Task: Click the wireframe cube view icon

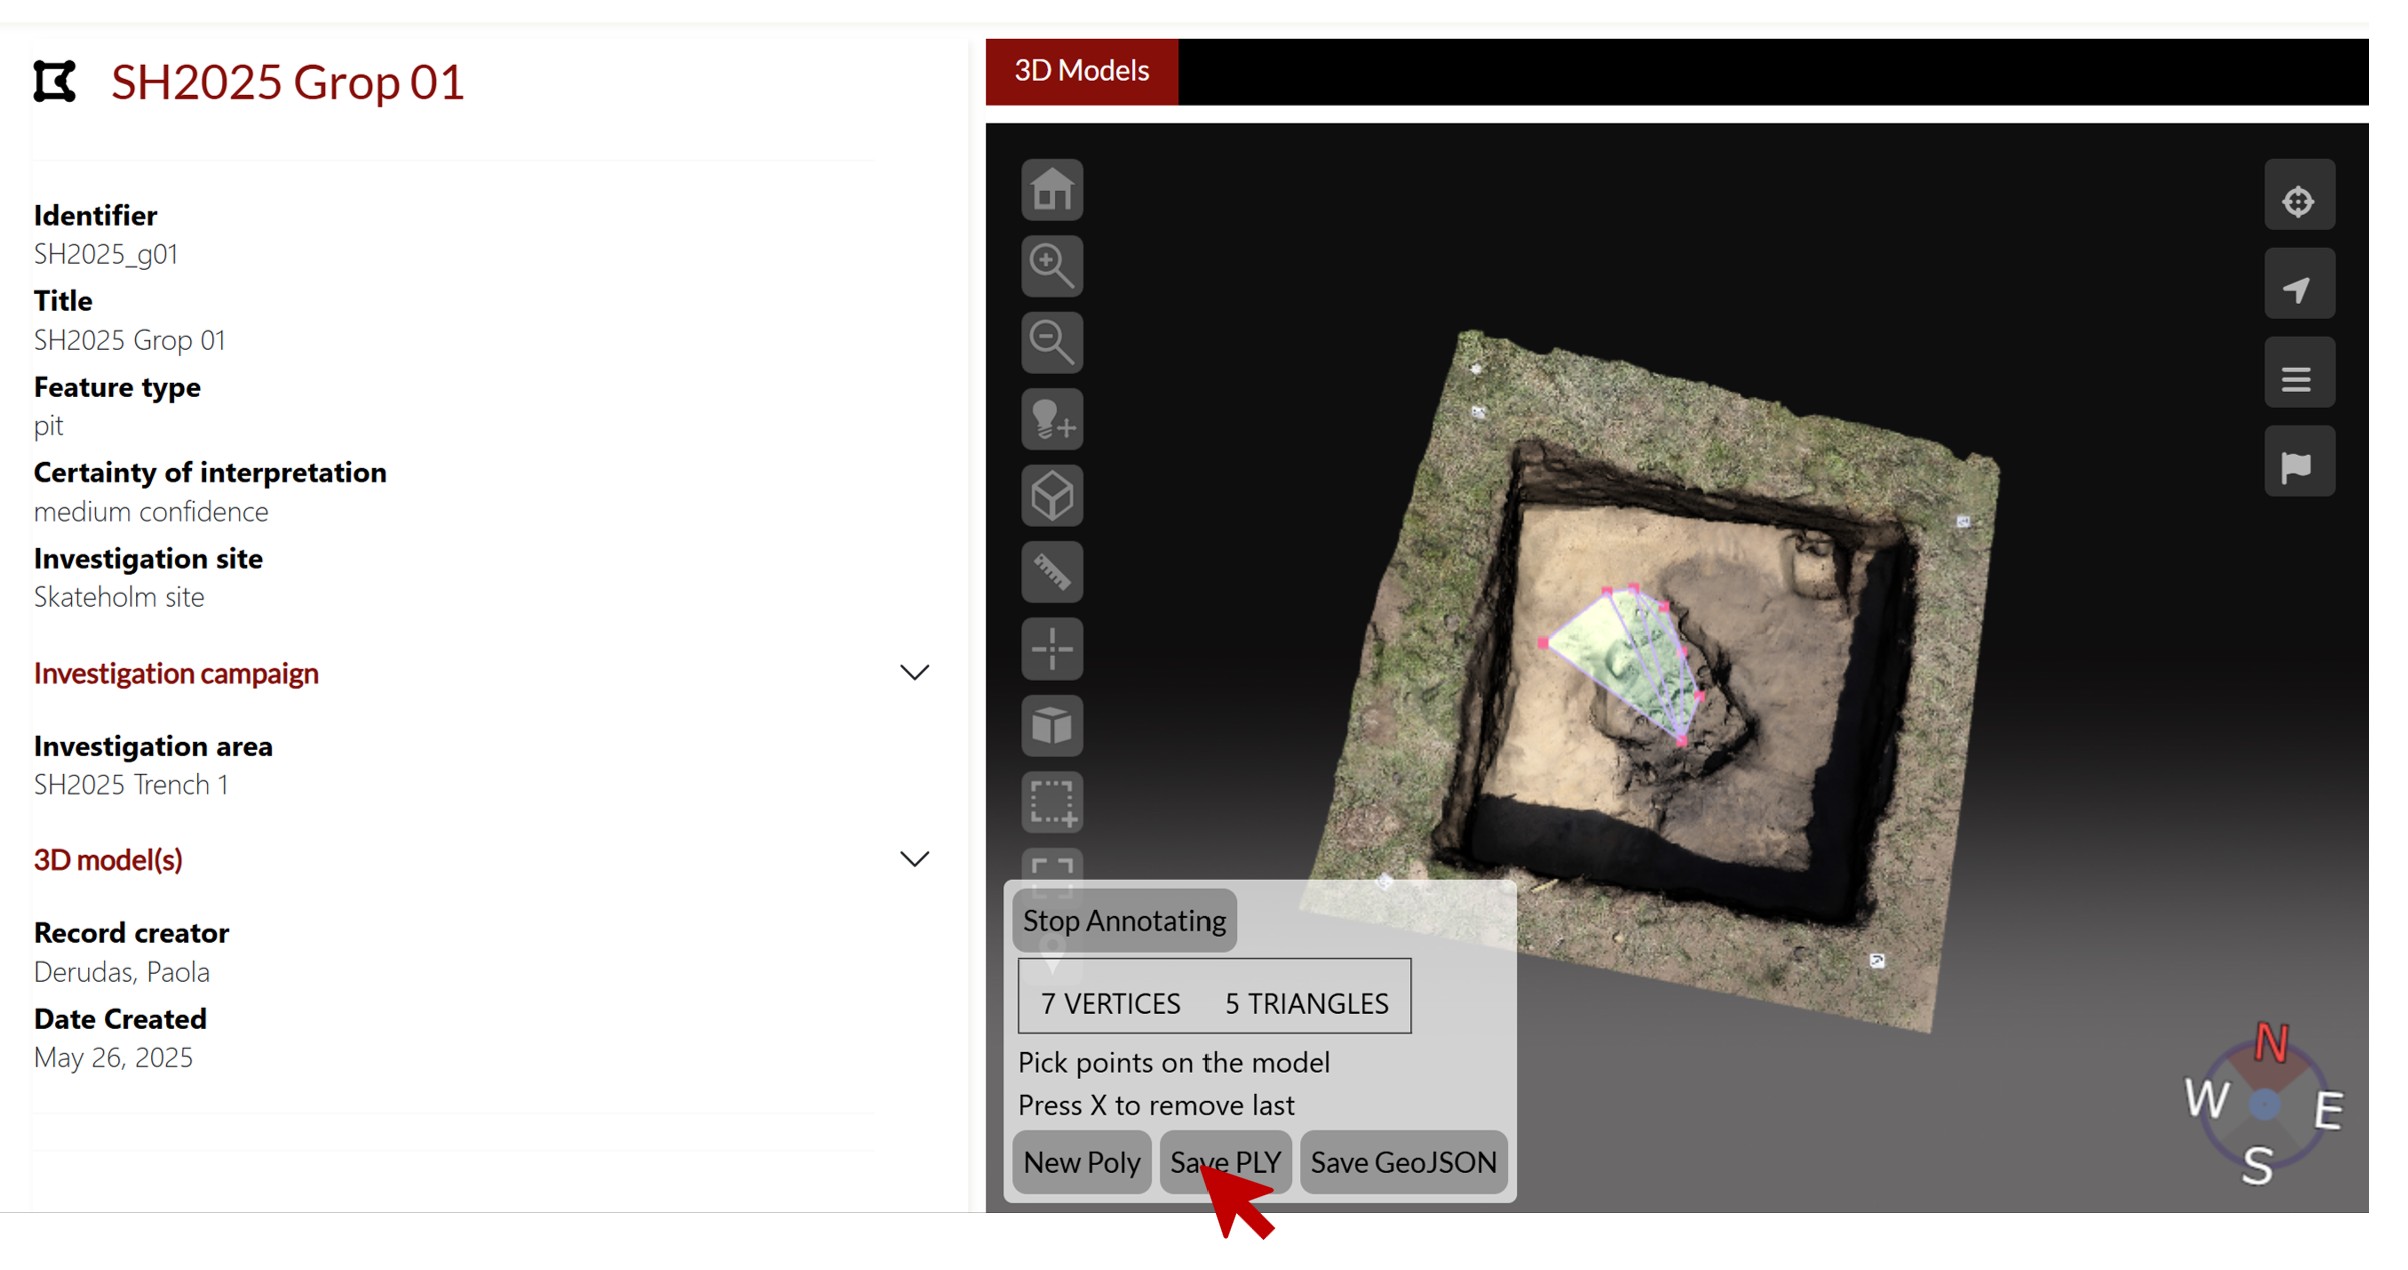Action: [x=1051, y=496]
